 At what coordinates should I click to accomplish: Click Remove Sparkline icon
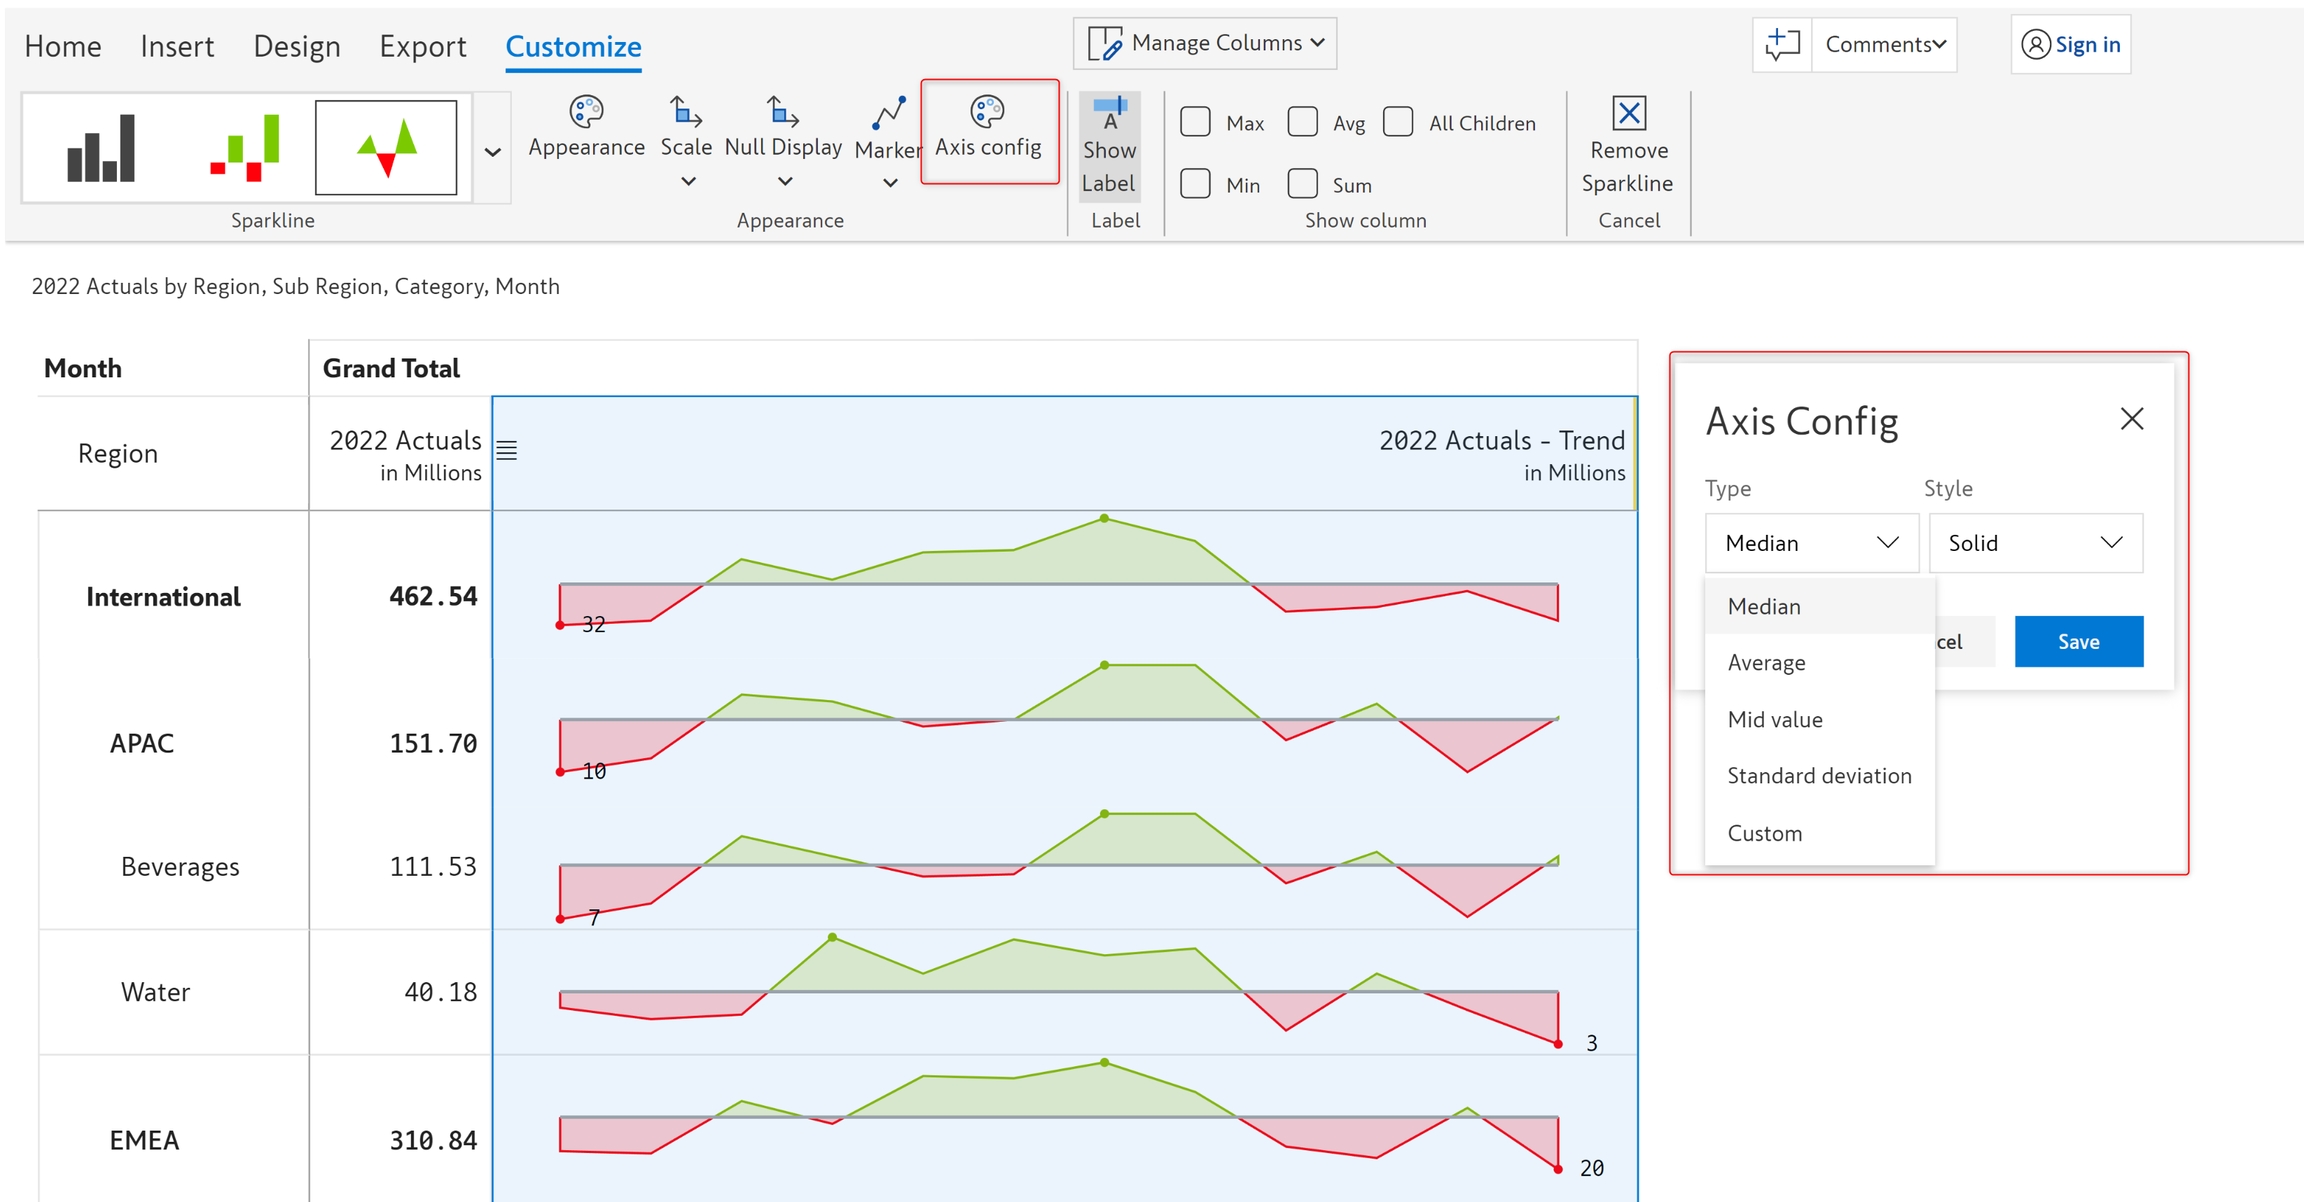click(x=1629, y=114)
